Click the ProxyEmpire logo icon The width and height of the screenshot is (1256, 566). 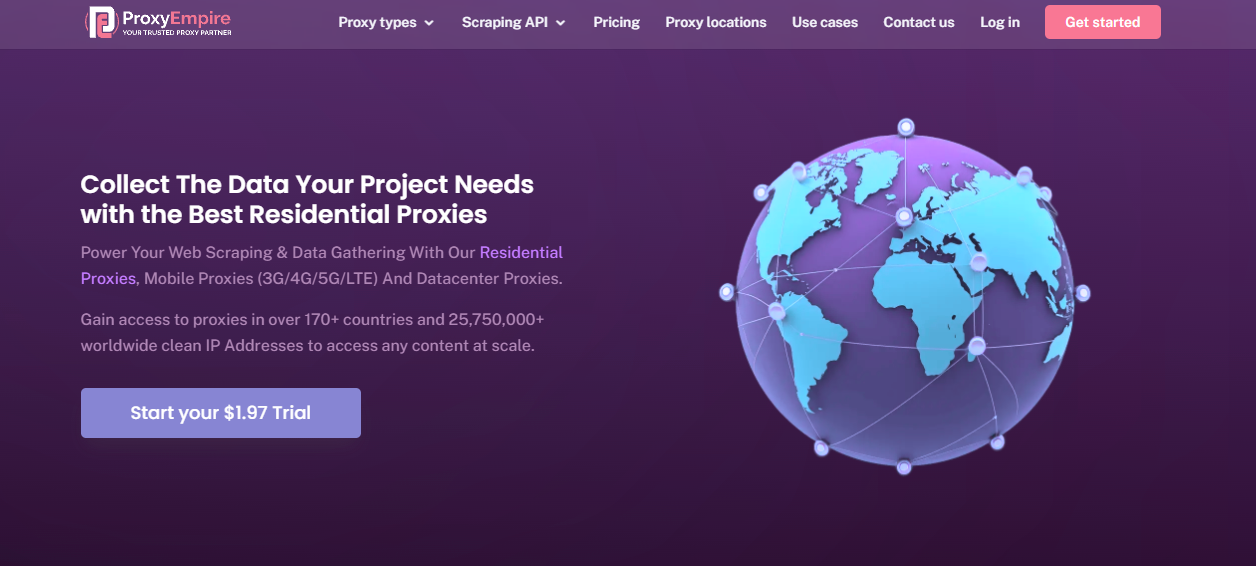coord(101,22)
